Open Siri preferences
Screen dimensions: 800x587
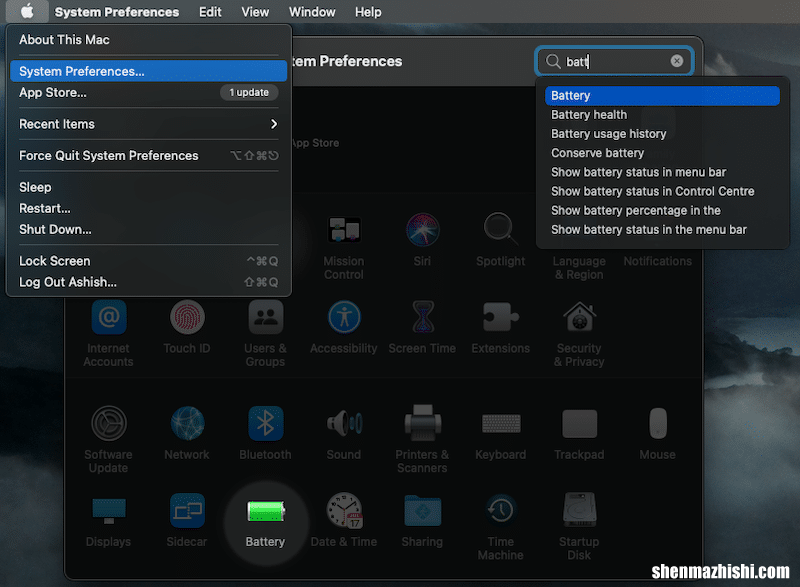422,229
